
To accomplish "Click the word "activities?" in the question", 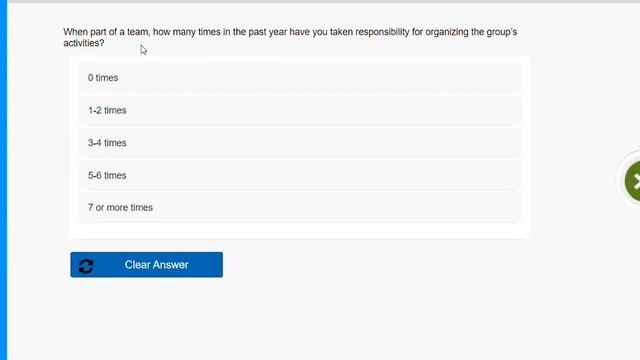I will pyautogui.click(x=84, y=43).
